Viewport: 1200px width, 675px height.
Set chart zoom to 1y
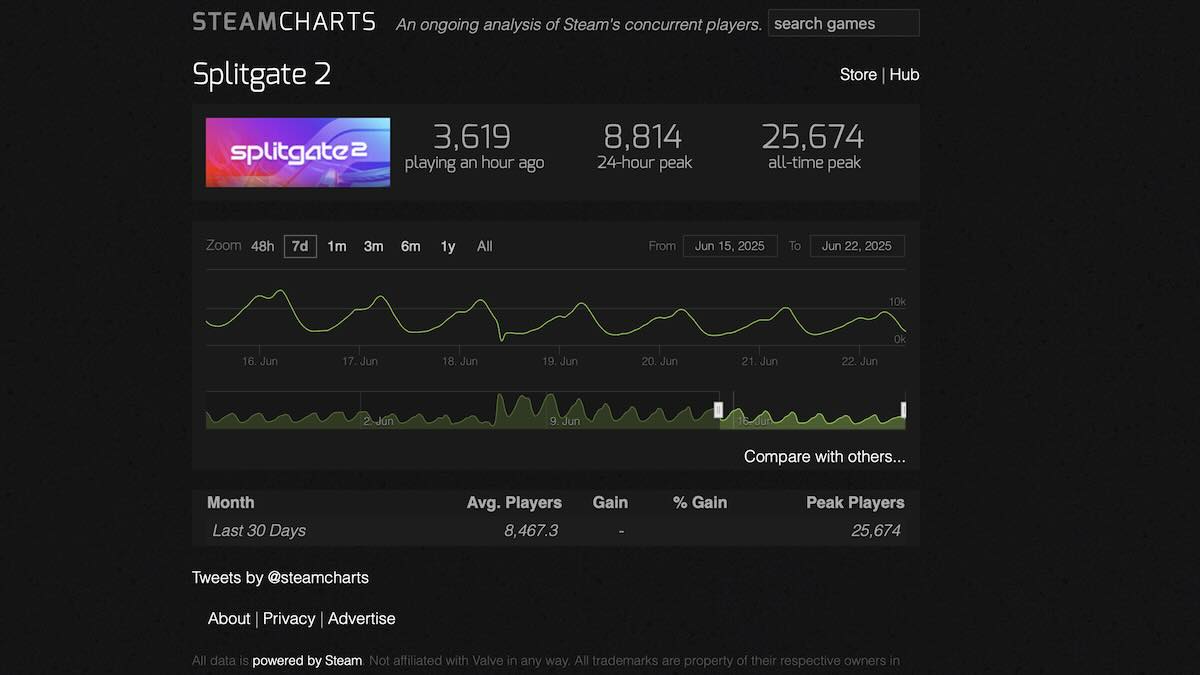point(447,246)
